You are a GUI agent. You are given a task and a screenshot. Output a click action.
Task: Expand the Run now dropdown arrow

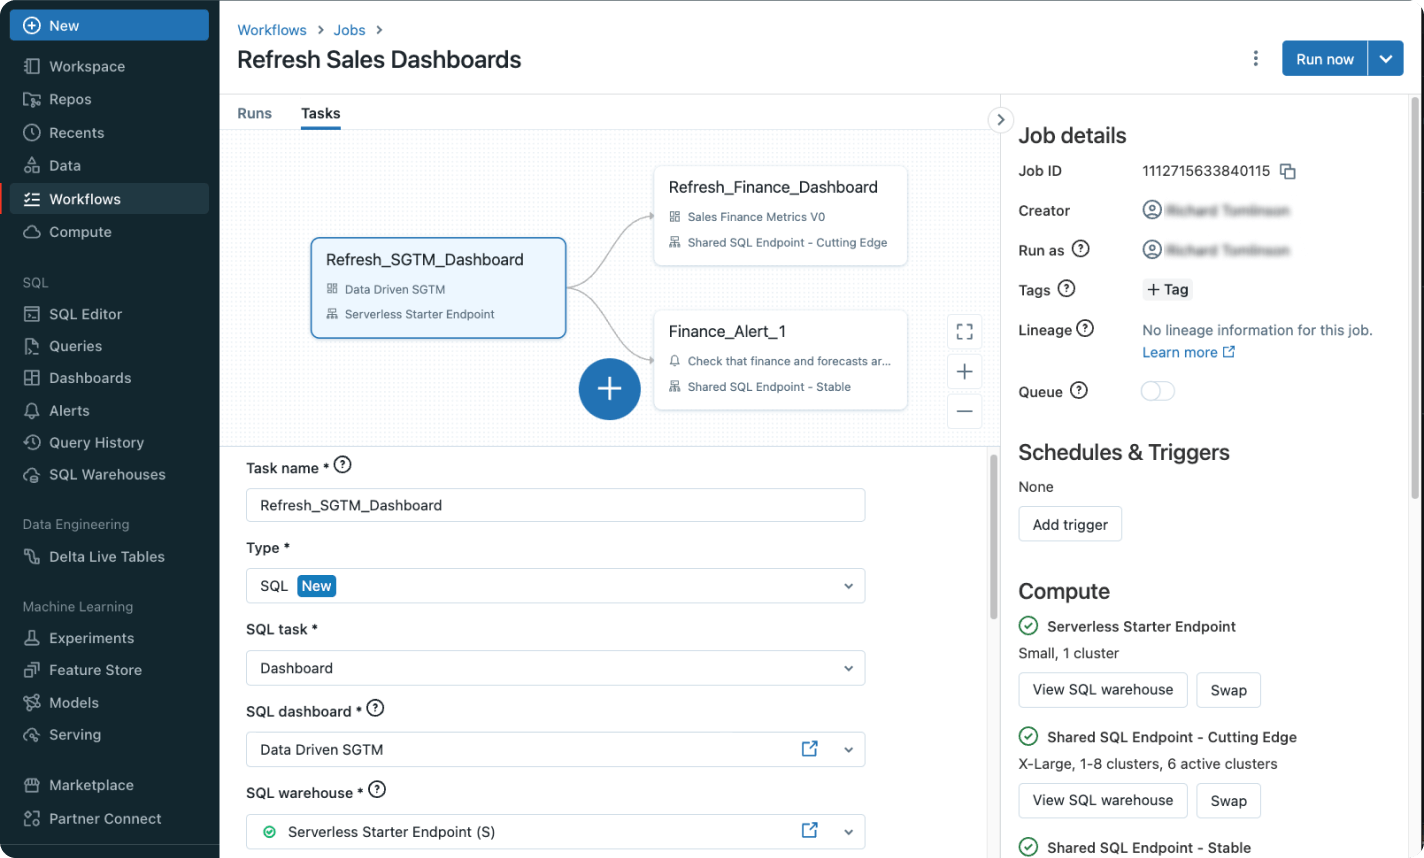(x=1385, y=59)
